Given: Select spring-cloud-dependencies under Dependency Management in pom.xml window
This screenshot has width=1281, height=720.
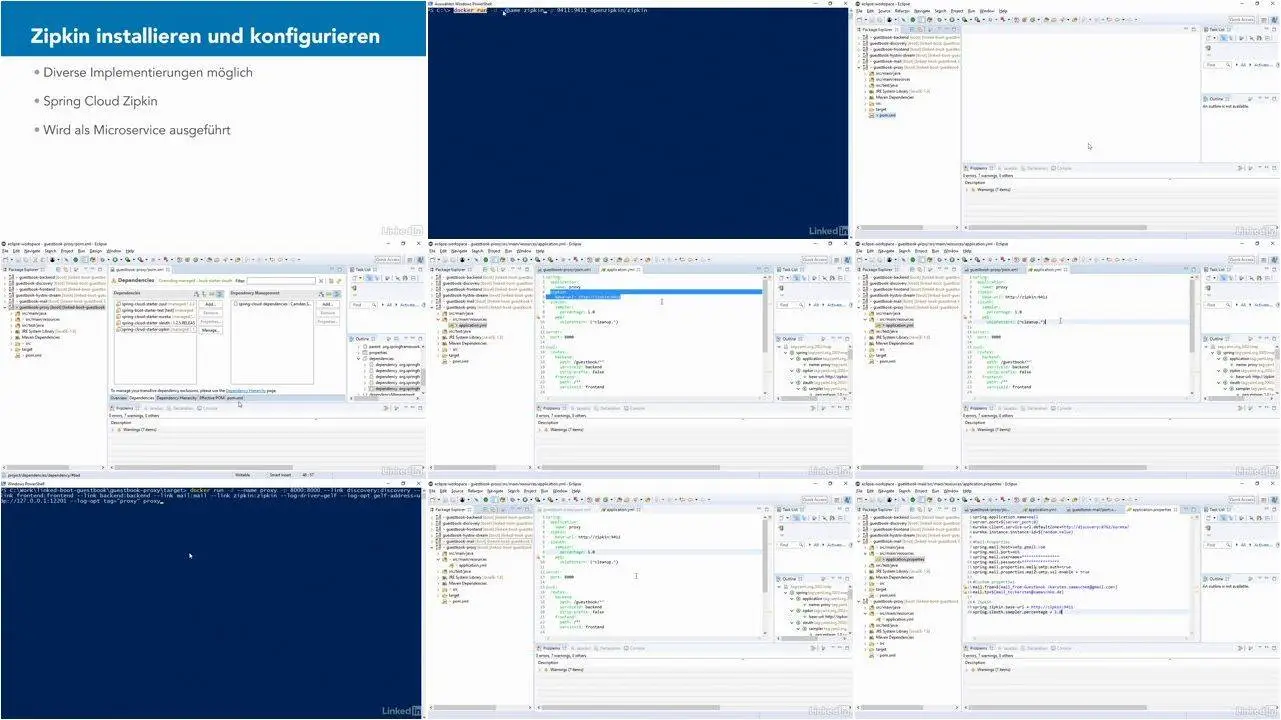Looking at the screenshot, I should (273, 304).
